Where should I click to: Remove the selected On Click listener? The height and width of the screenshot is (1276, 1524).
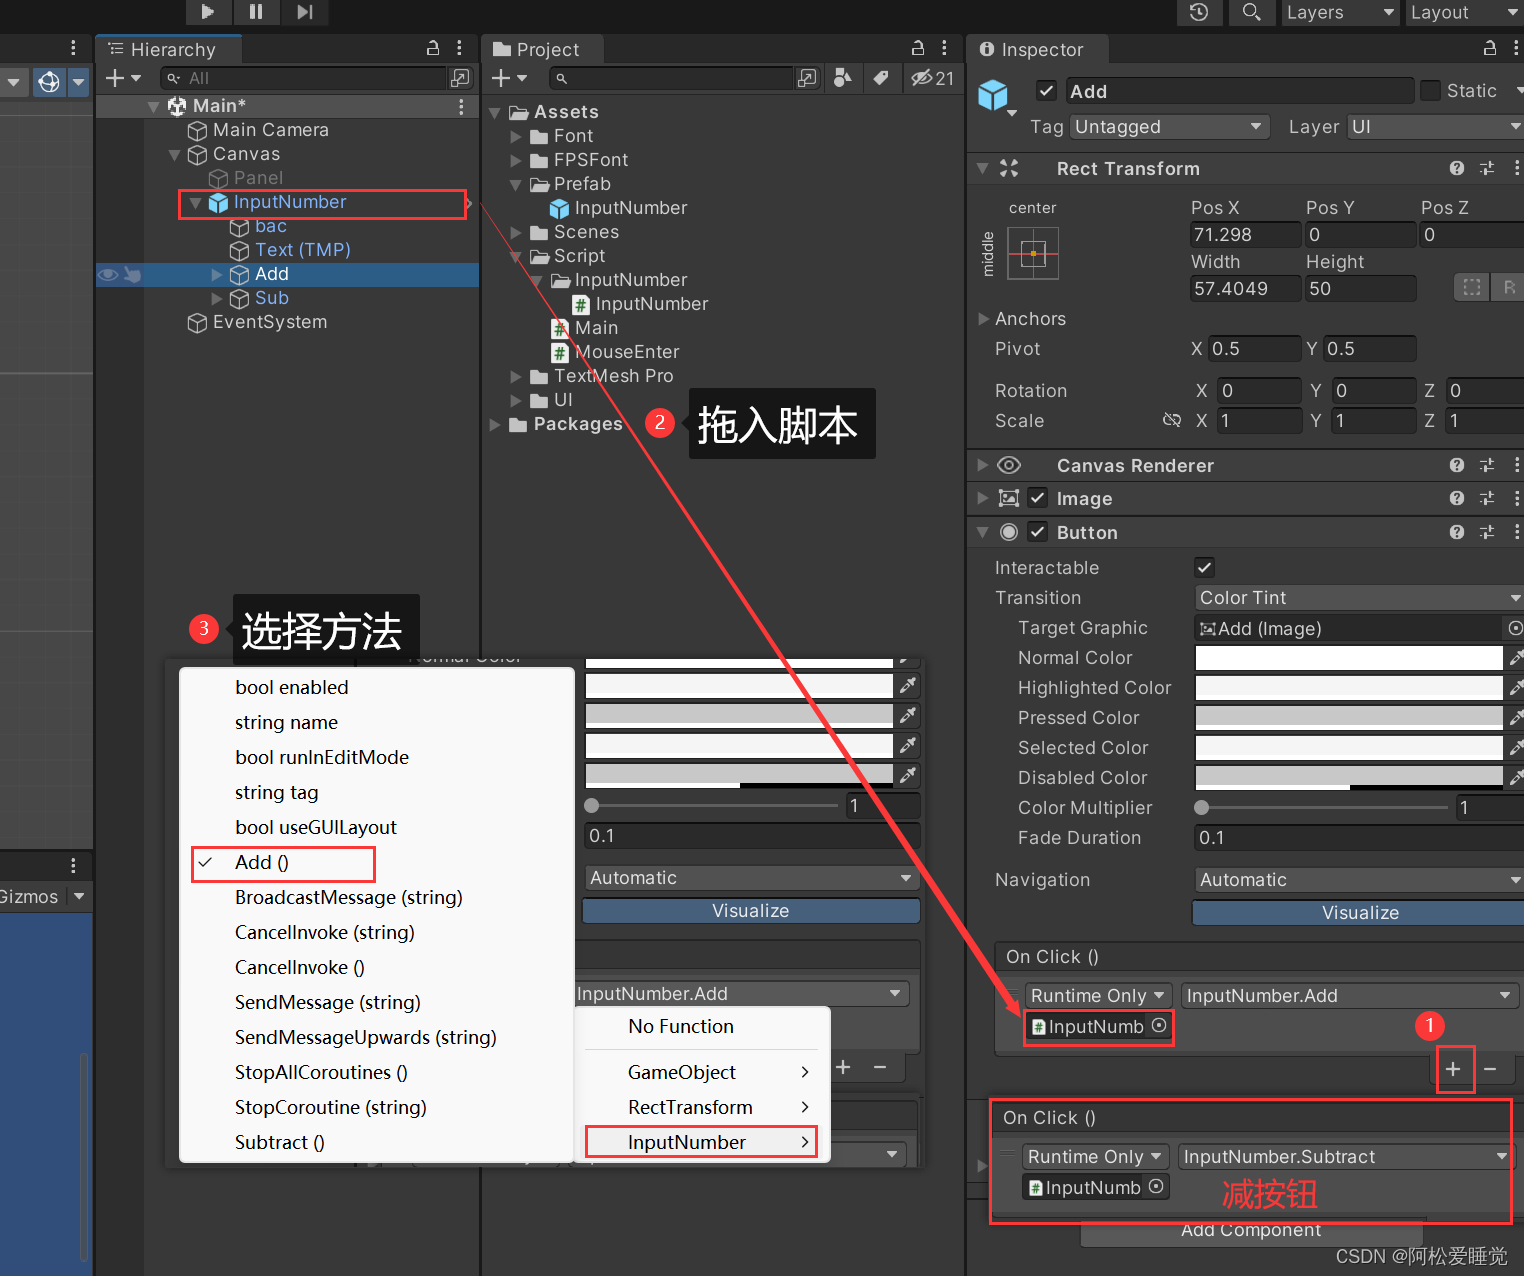[x=1490, y=1069]
